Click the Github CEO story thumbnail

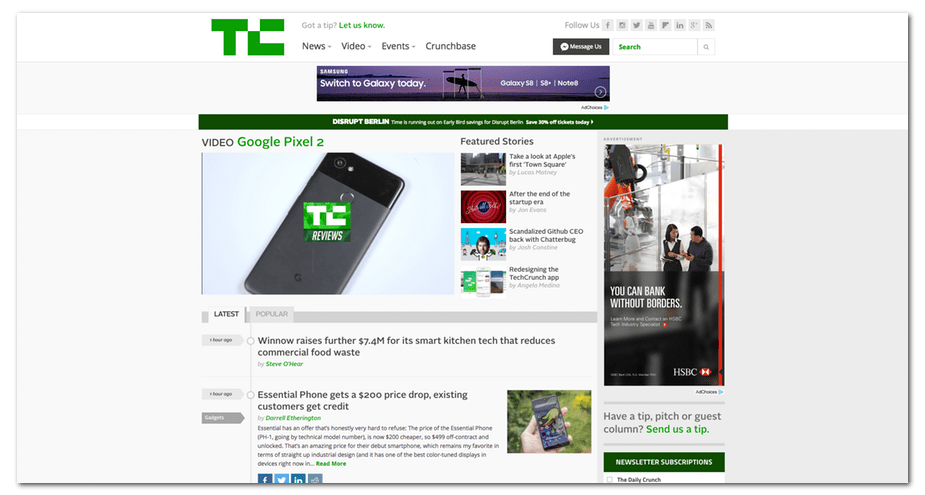[483, 244]
